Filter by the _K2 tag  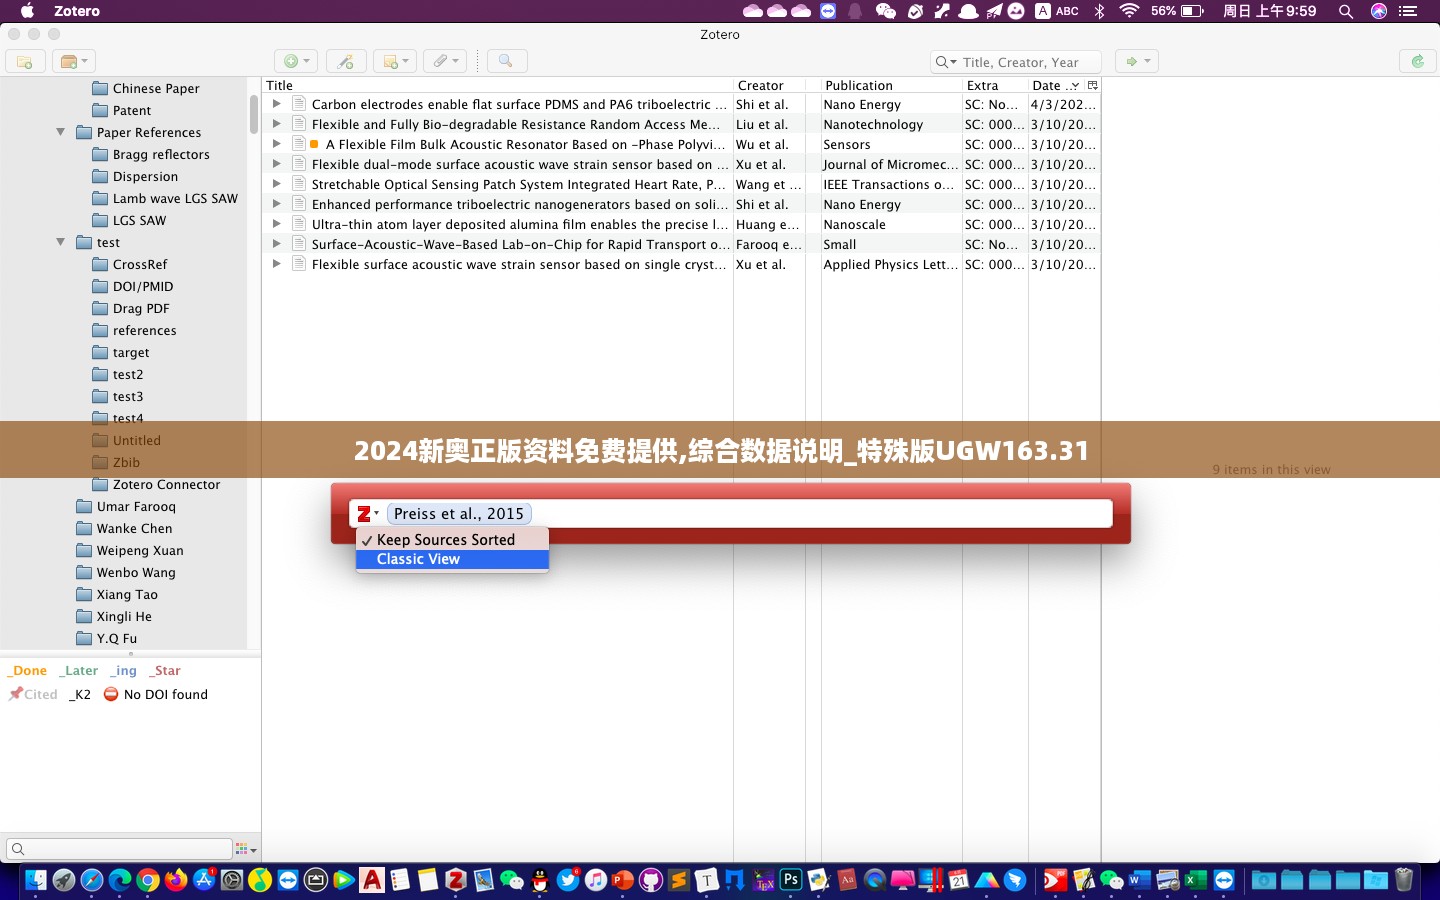80,694
